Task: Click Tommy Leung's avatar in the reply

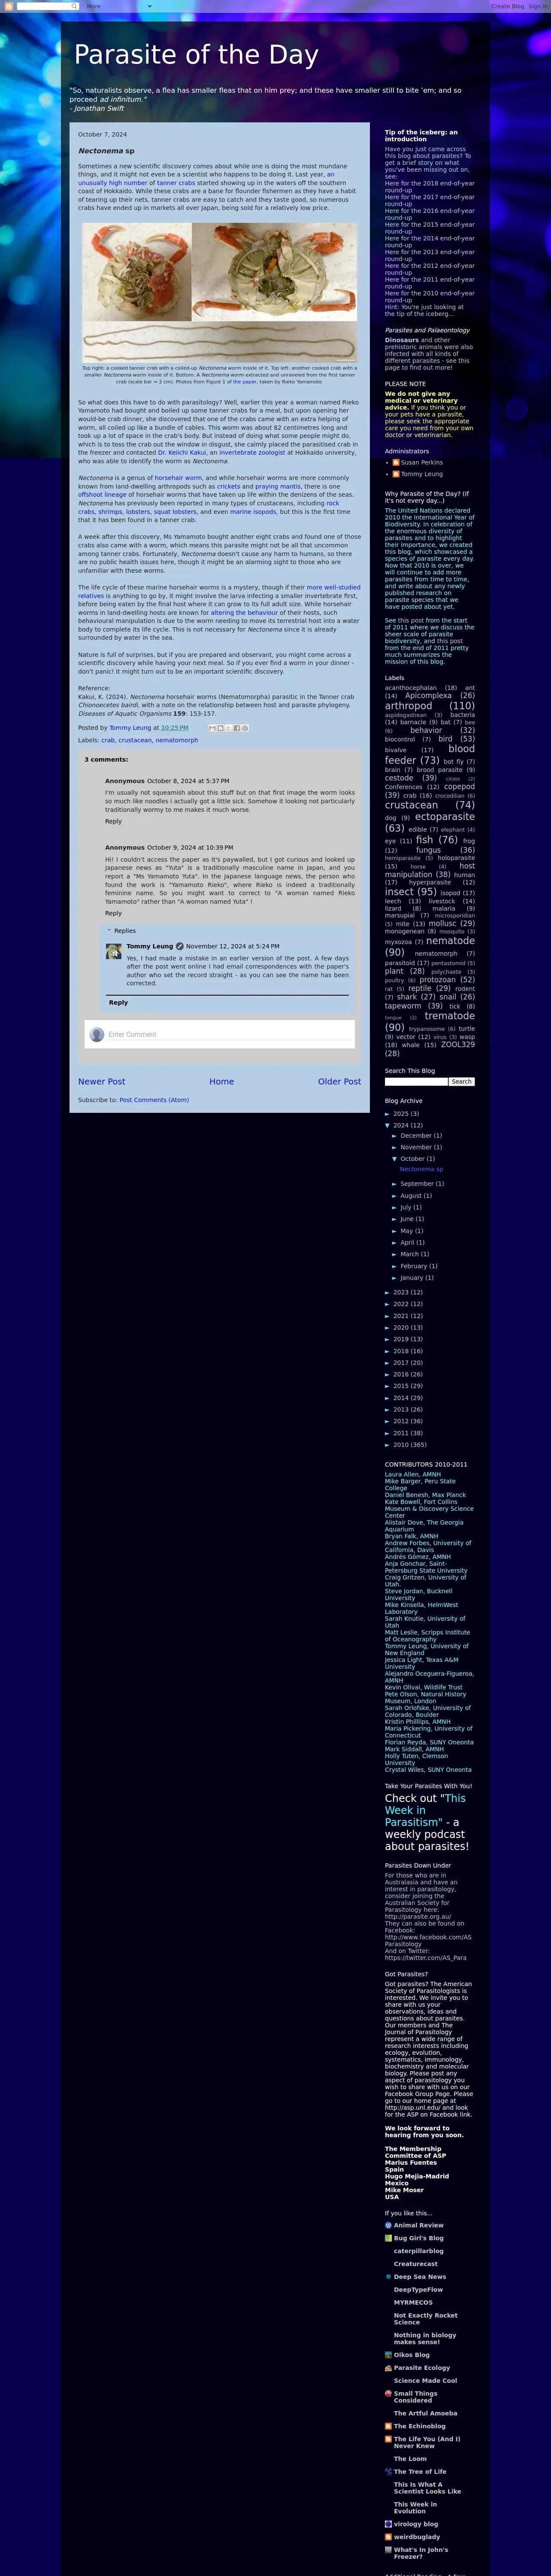Action: point(114,951)
